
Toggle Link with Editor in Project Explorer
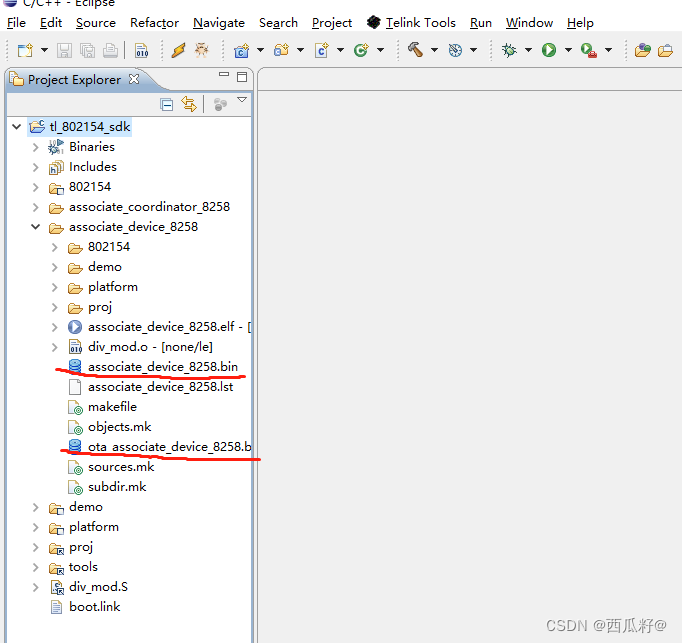(x=189, y=104)
